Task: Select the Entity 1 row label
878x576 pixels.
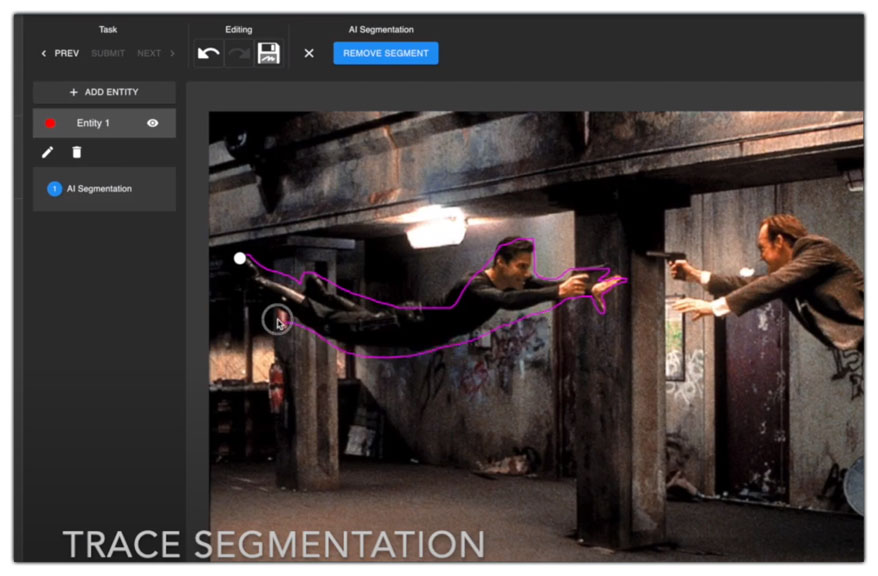Action: point(93,123)
